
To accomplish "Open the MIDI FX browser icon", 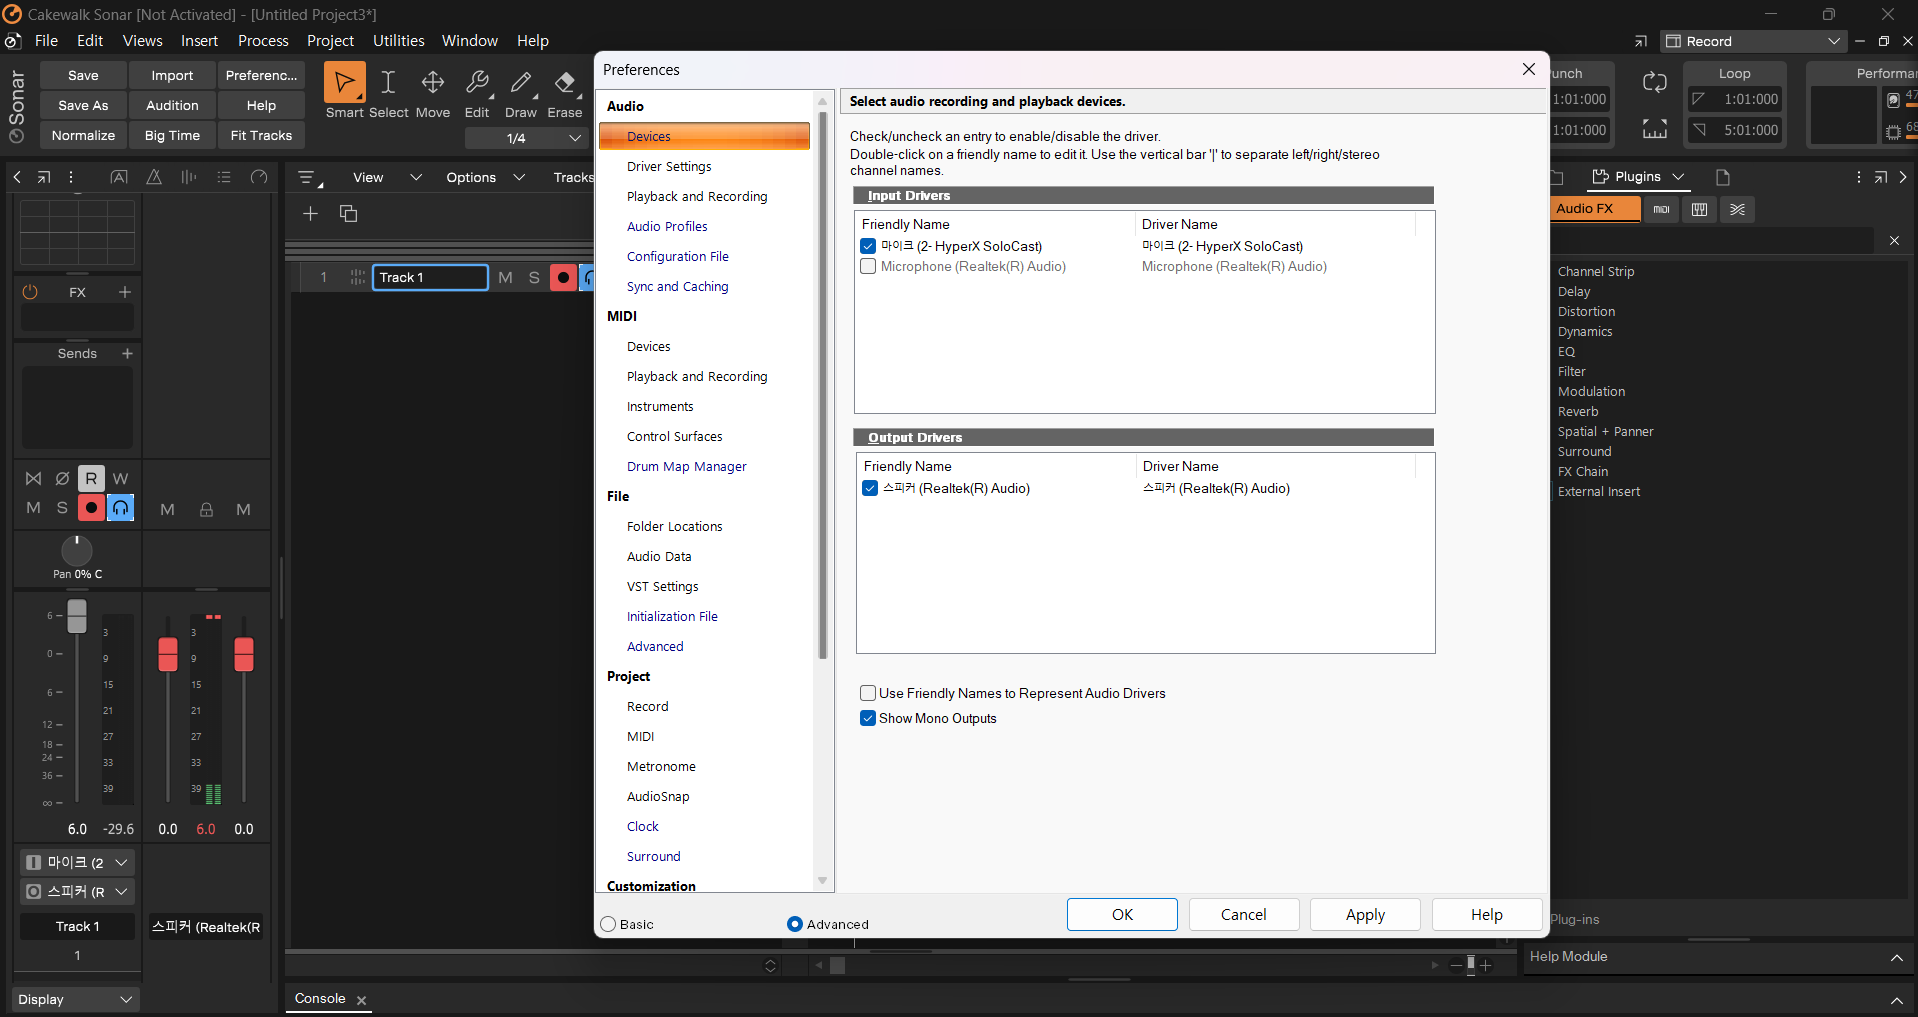I will [x=1661, y=209].
